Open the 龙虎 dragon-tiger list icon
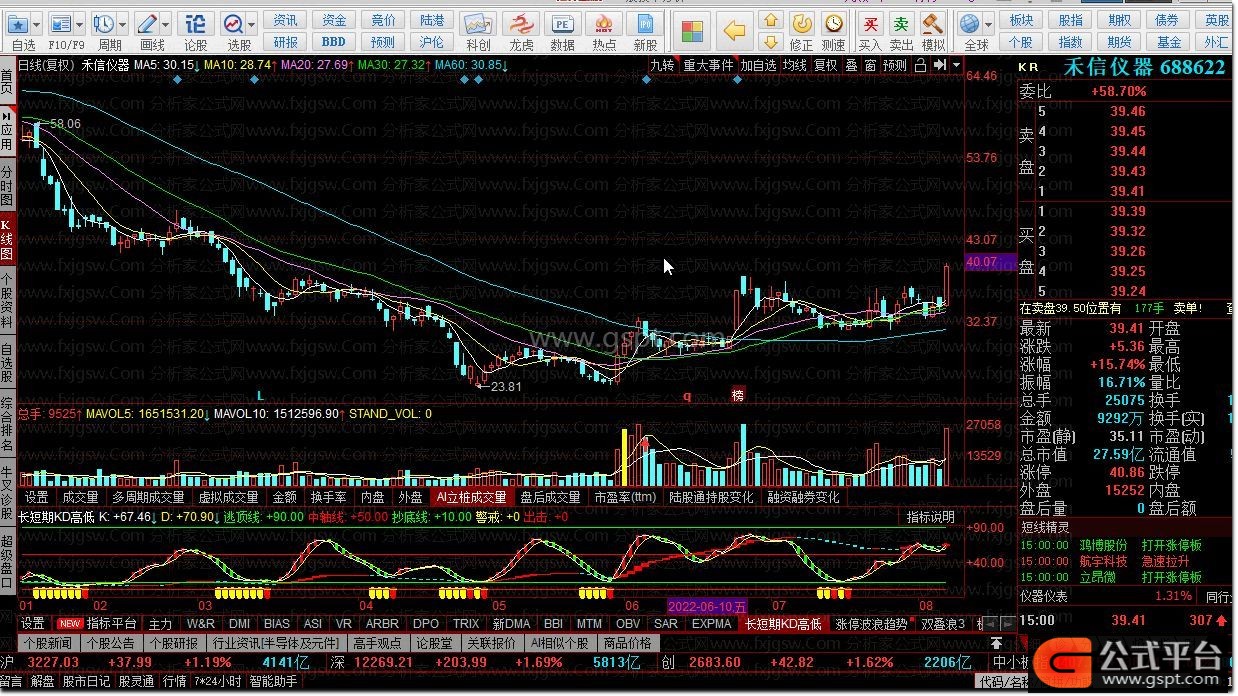1238x696 pixels. click(520, 24)
